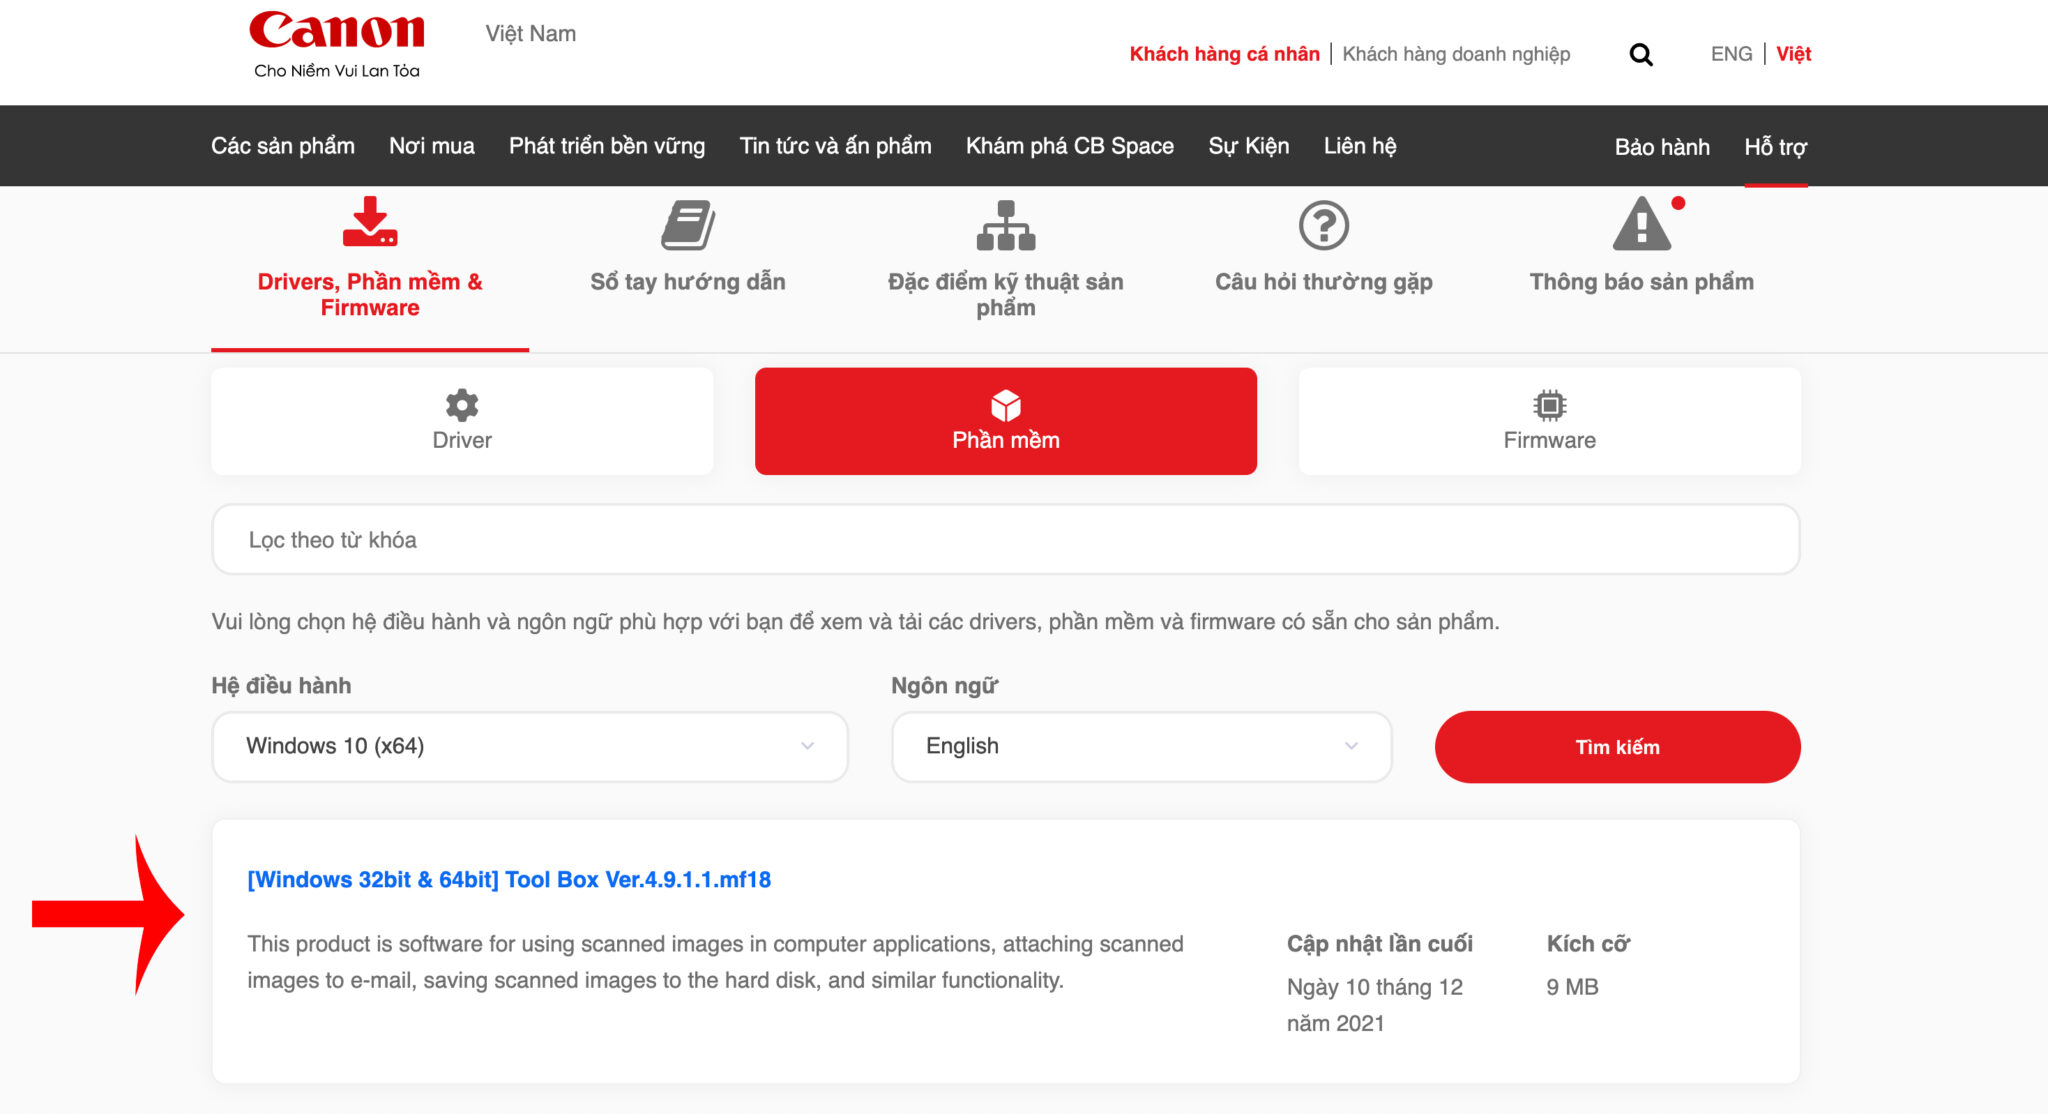Switch language to Việt
The image size is (2048, 1114).
[1794, 54]
